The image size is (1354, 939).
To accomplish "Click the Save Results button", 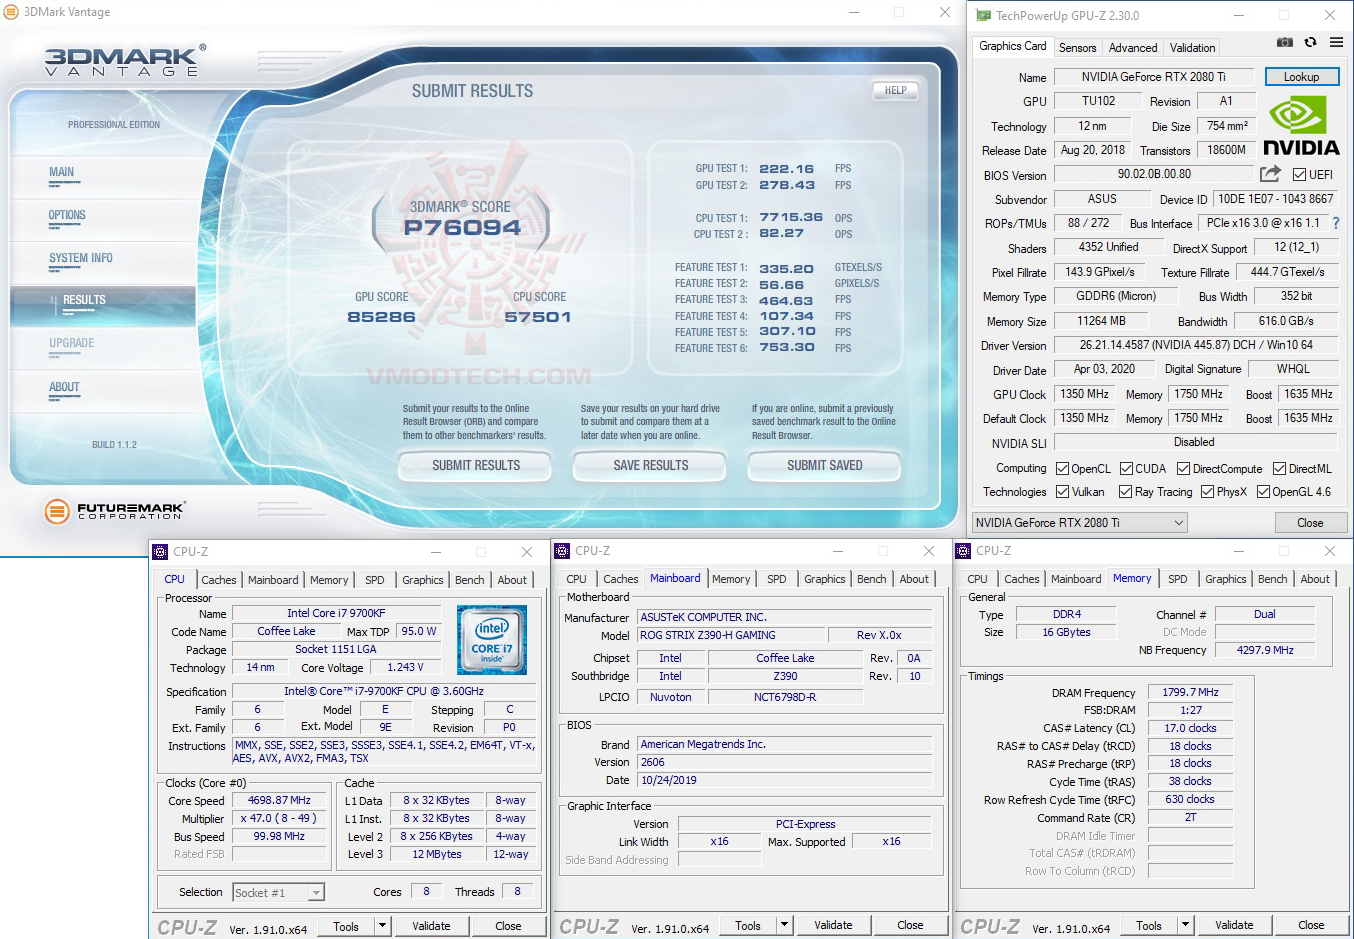I will coord(651,466).
